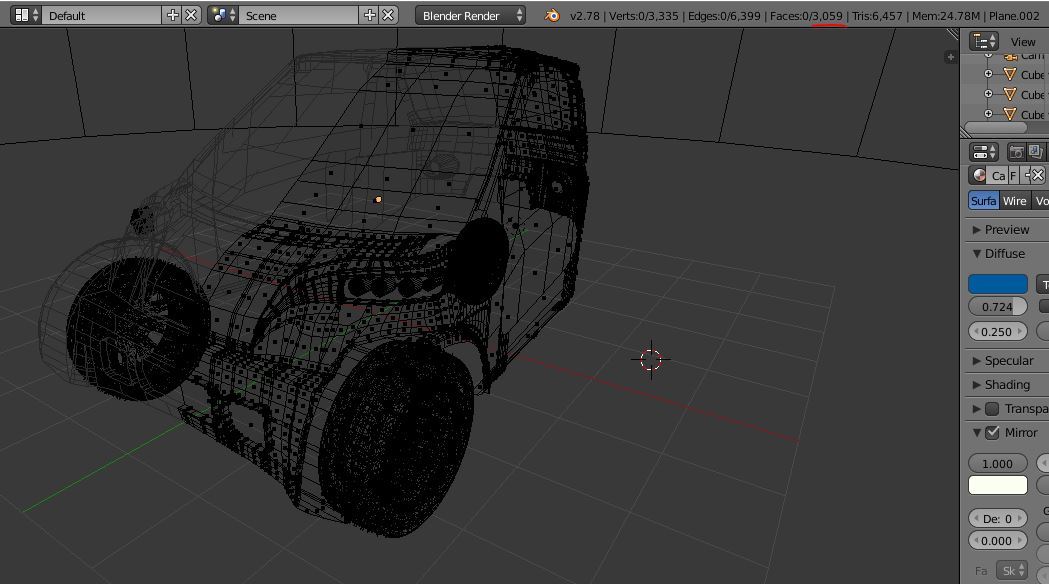Open the screen layout browse icon
1049x584 pixels.
[26, 15]
